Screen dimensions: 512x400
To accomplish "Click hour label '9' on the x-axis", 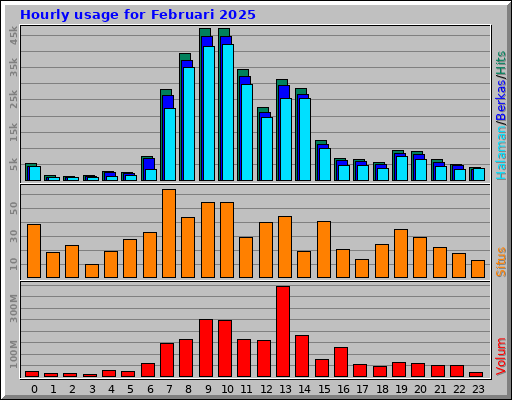I will point(208,389).
